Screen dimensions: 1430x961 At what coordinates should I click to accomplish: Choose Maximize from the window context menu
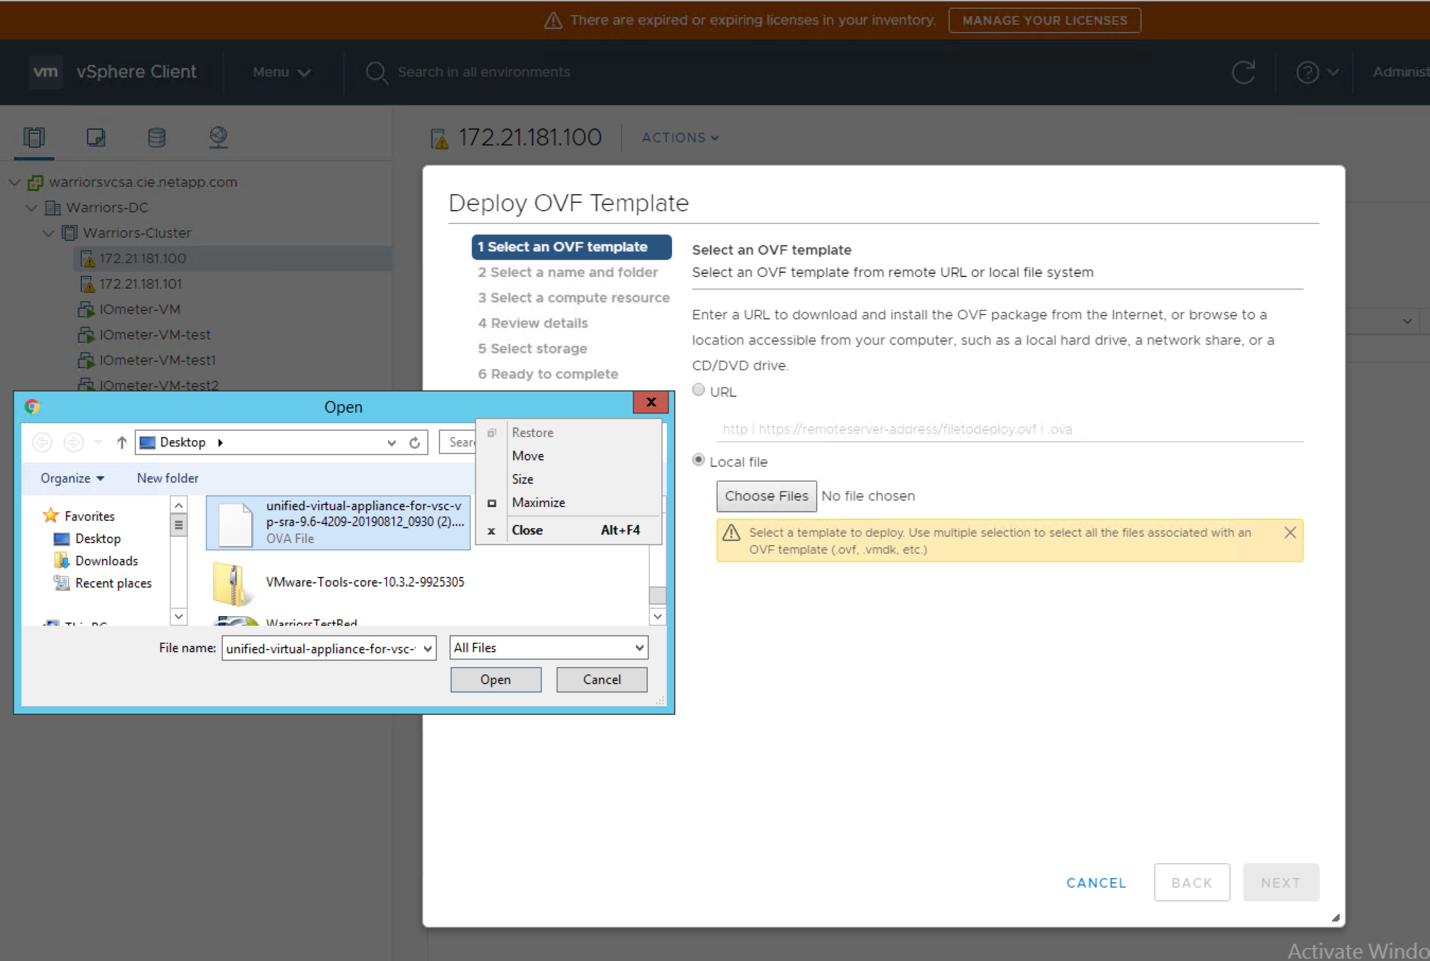point(538,503)
